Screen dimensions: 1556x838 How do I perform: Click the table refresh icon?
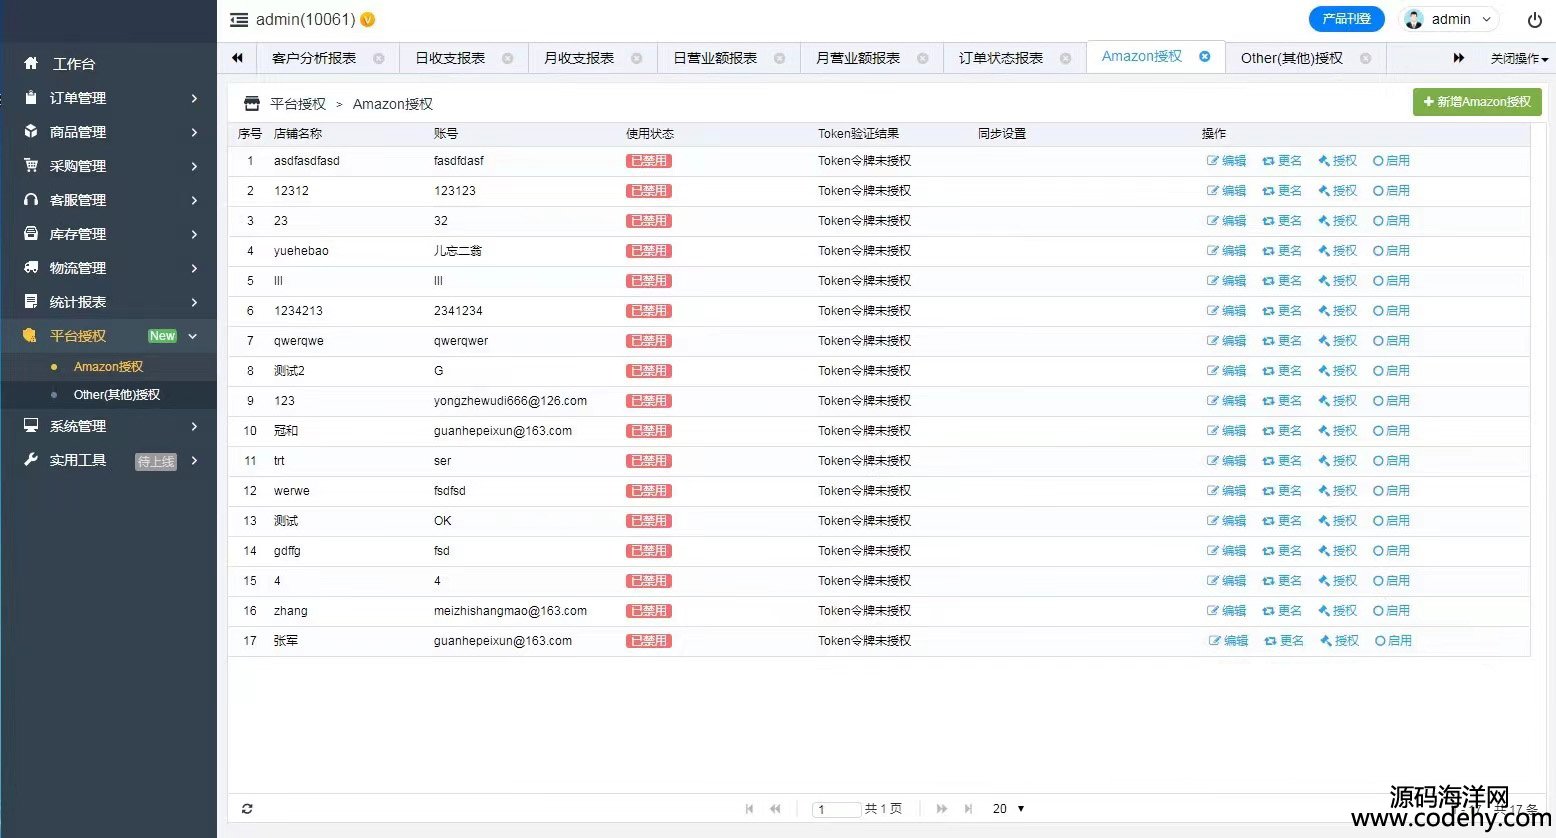[x=247, y=809]
